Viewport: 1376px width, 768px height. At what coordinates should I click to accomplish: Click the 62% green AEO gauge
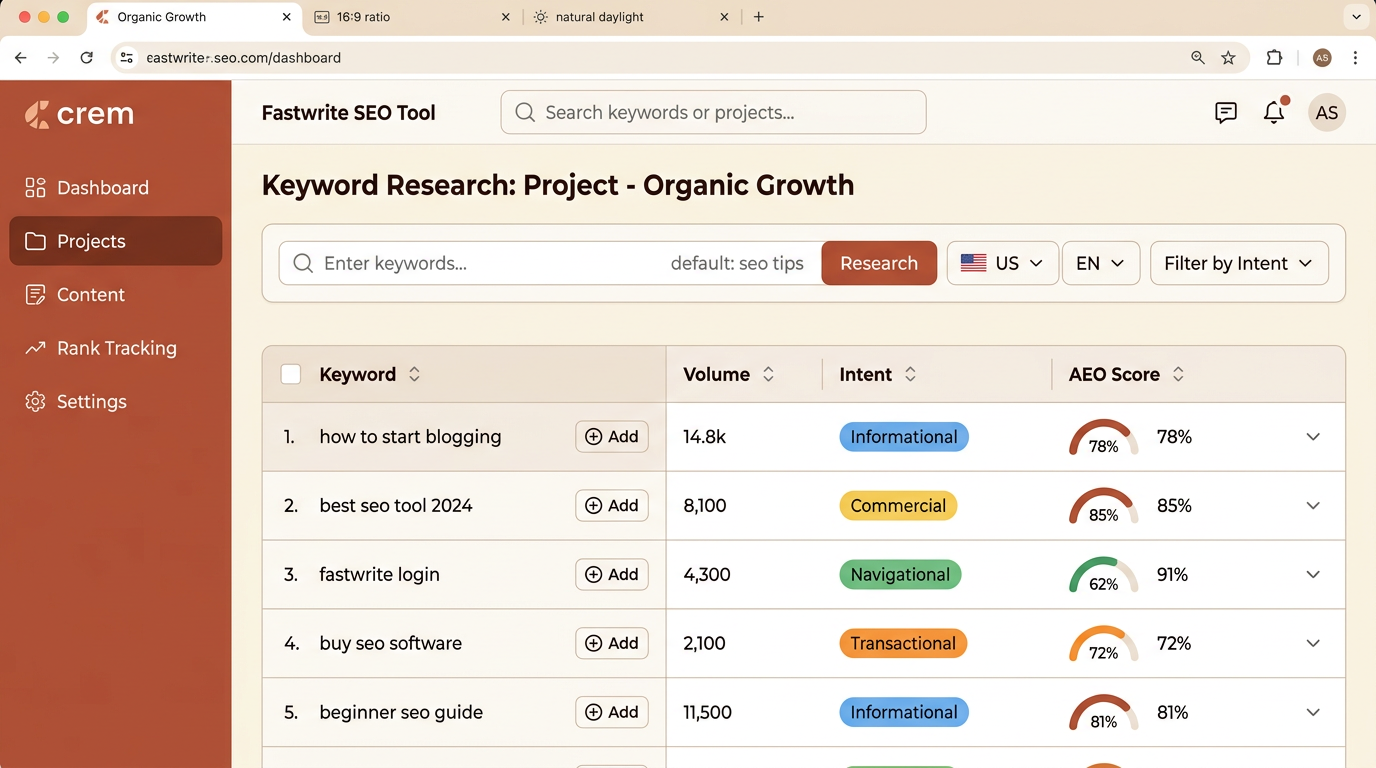pos(1104,576)
